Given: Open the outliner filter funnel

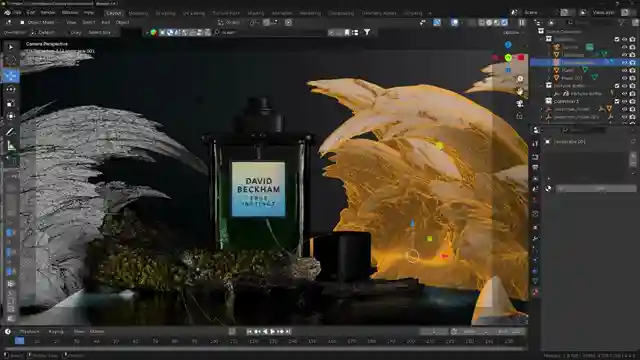Looking at the screenshot, I should (621, 22).
